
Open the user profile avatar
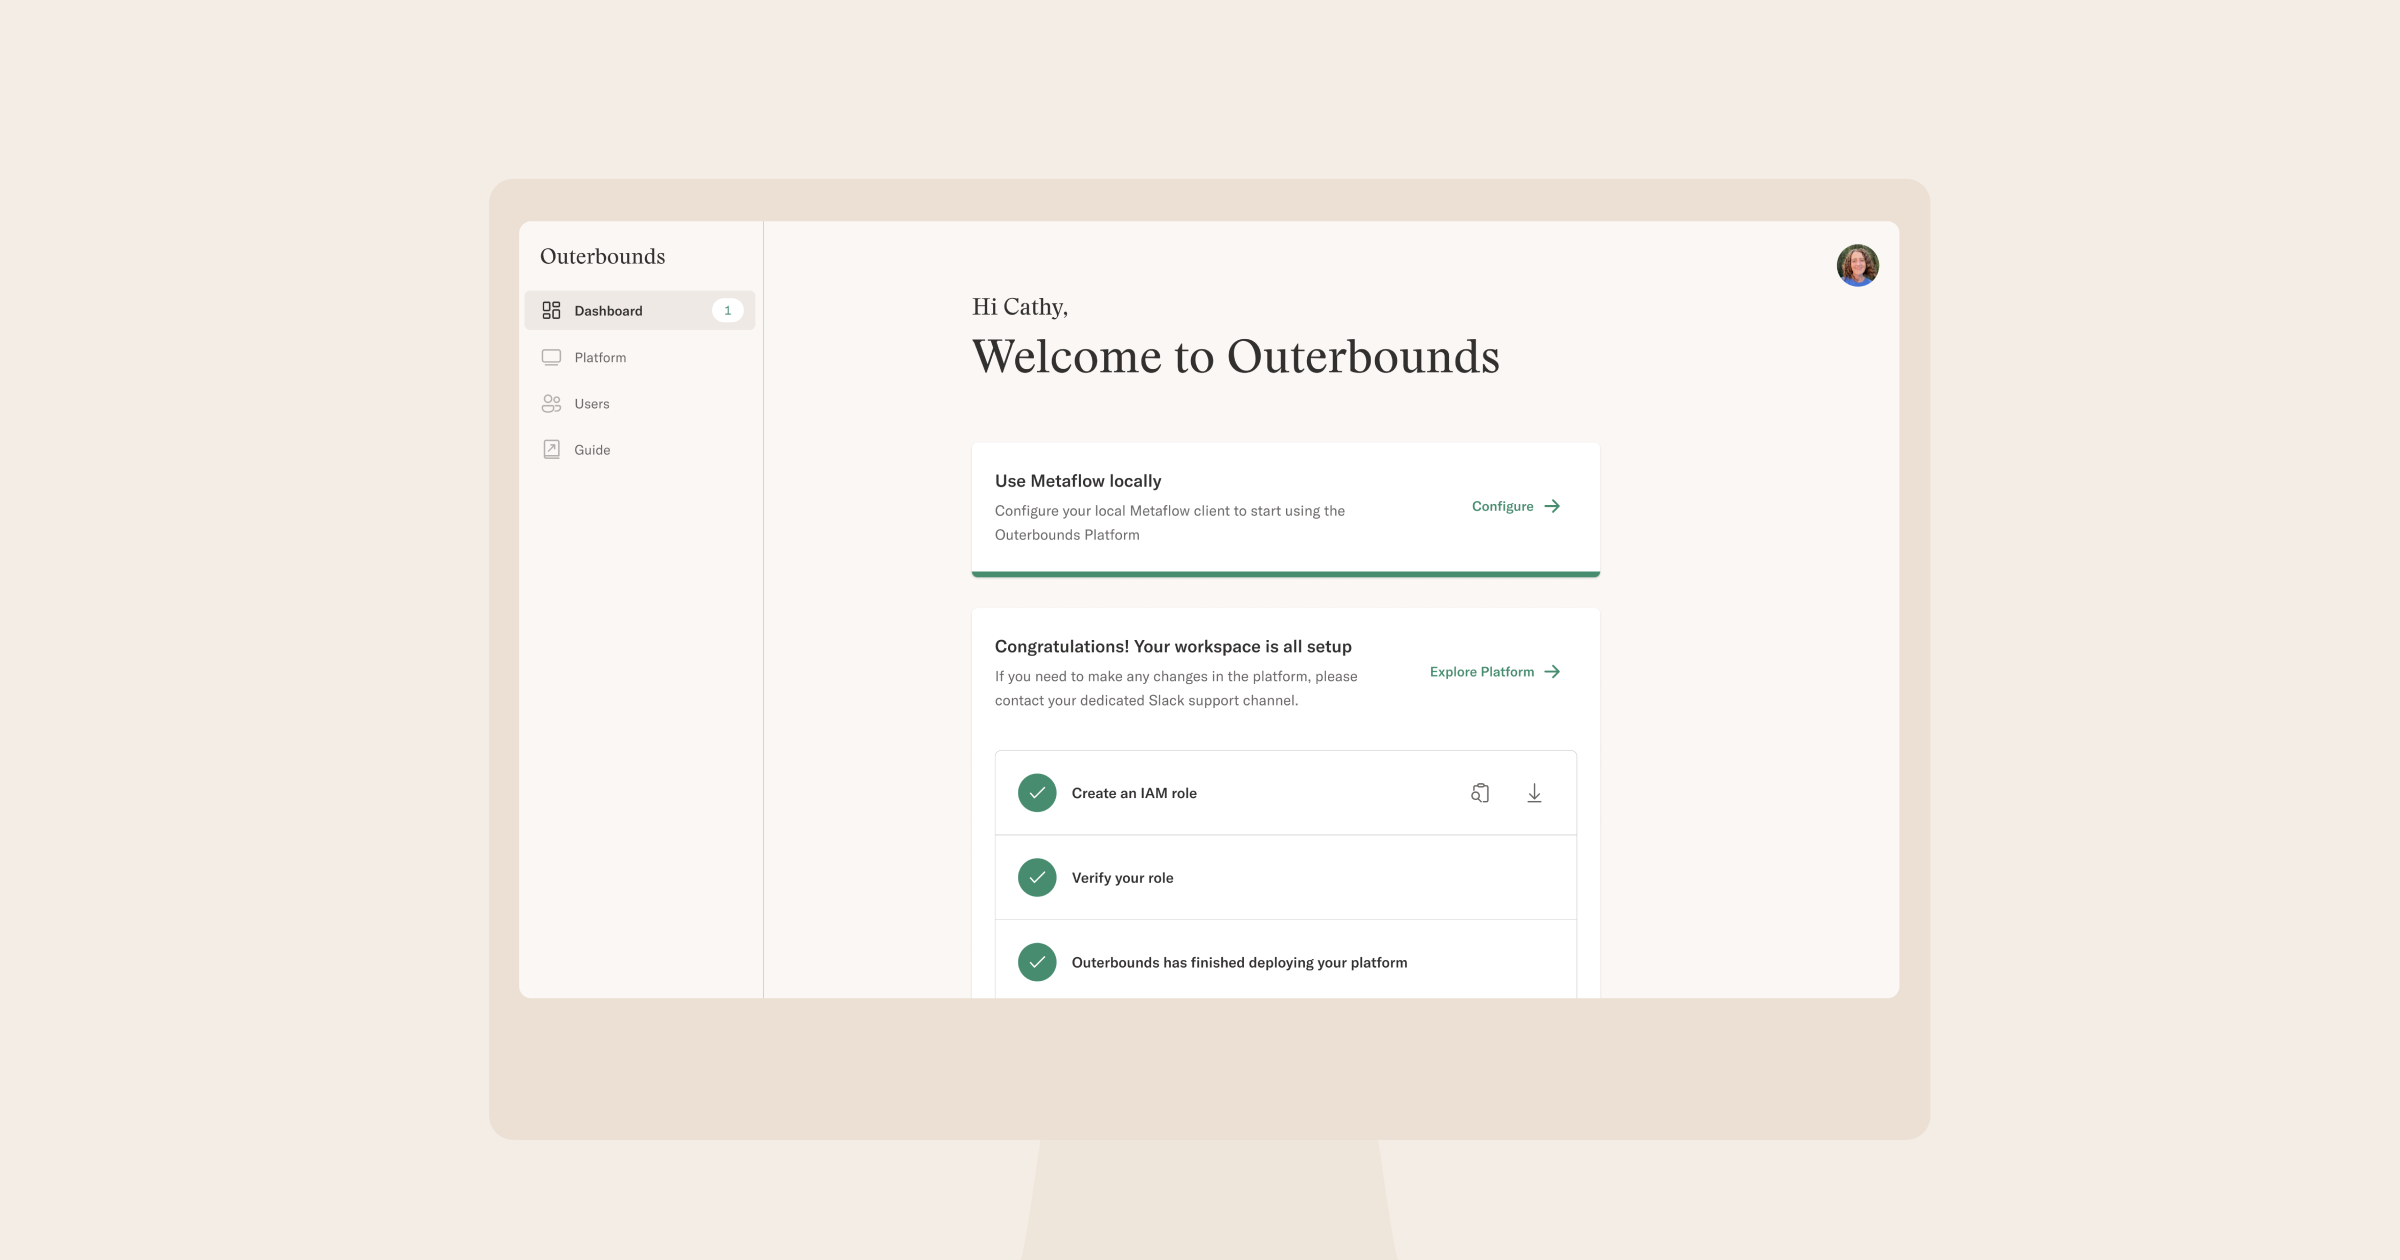click(x=1857, y=265)
